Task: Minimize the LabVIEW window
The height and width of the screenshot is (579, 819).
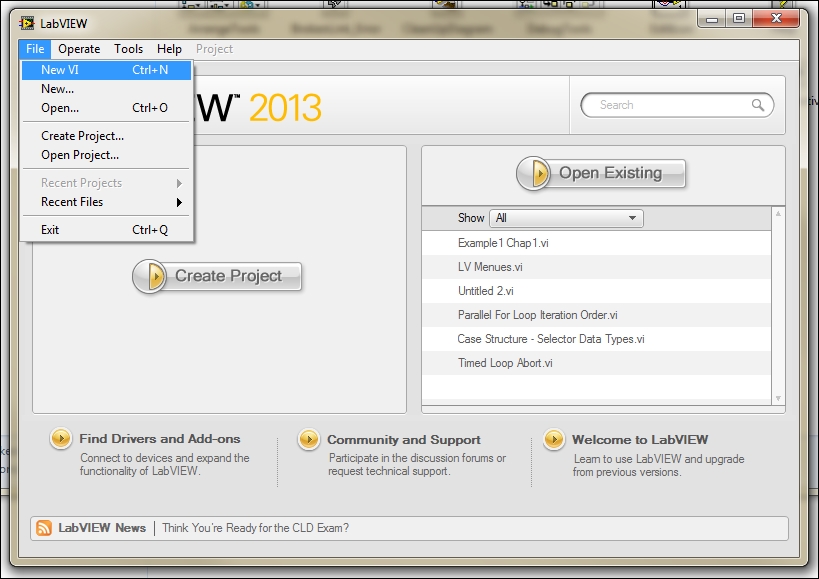Action: (711, 19)
